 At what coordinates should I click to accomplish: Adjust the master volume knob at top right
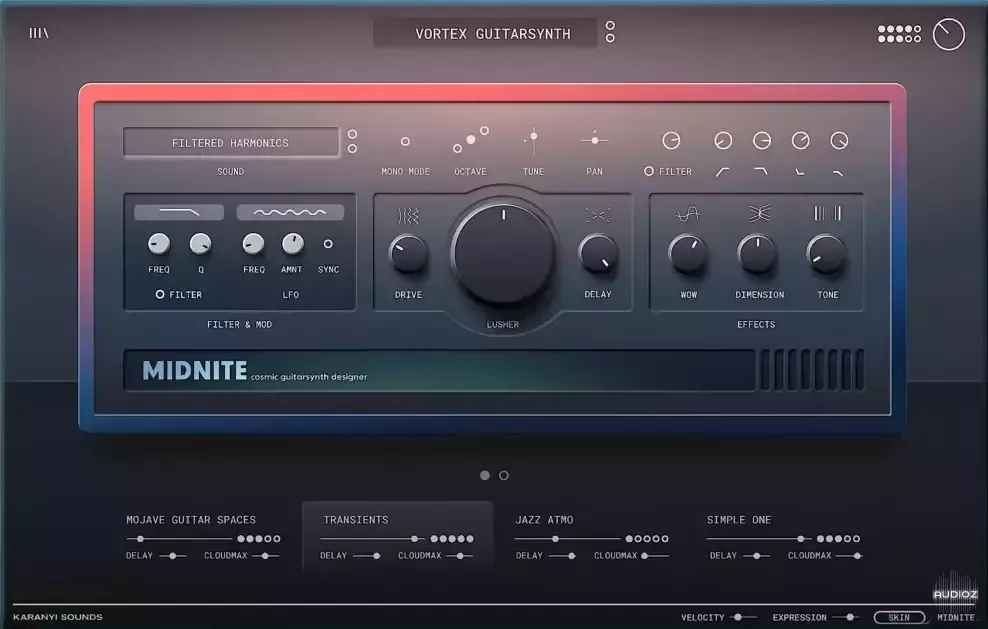click(948, 34)
